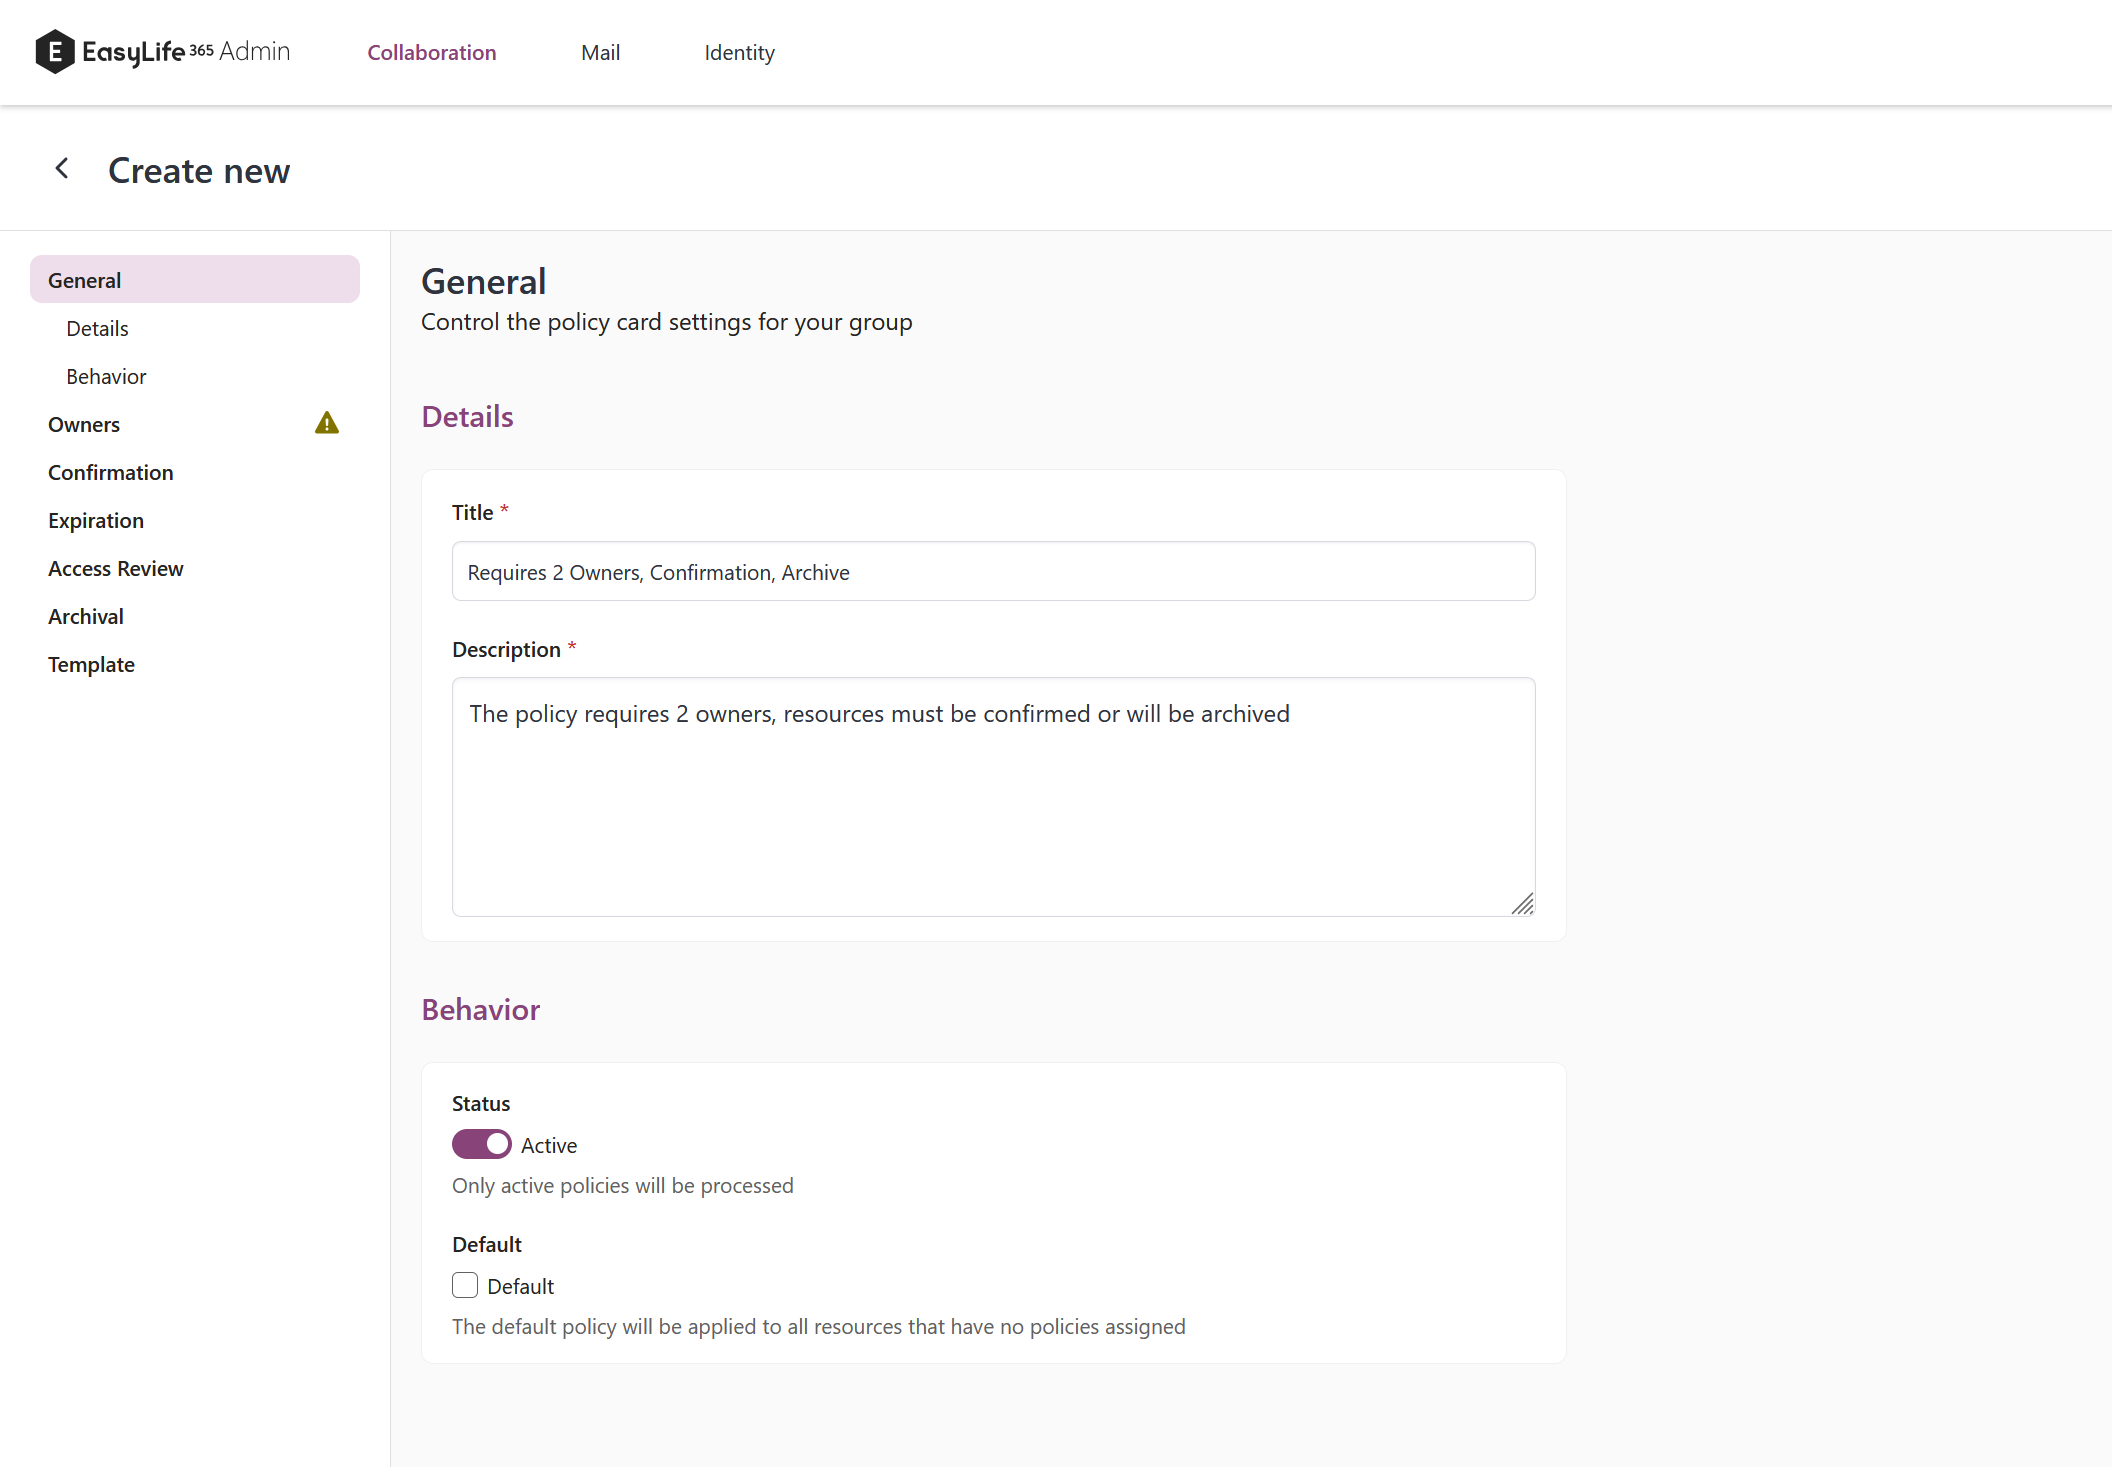Open the Collaboration menu

pos(432,53)
